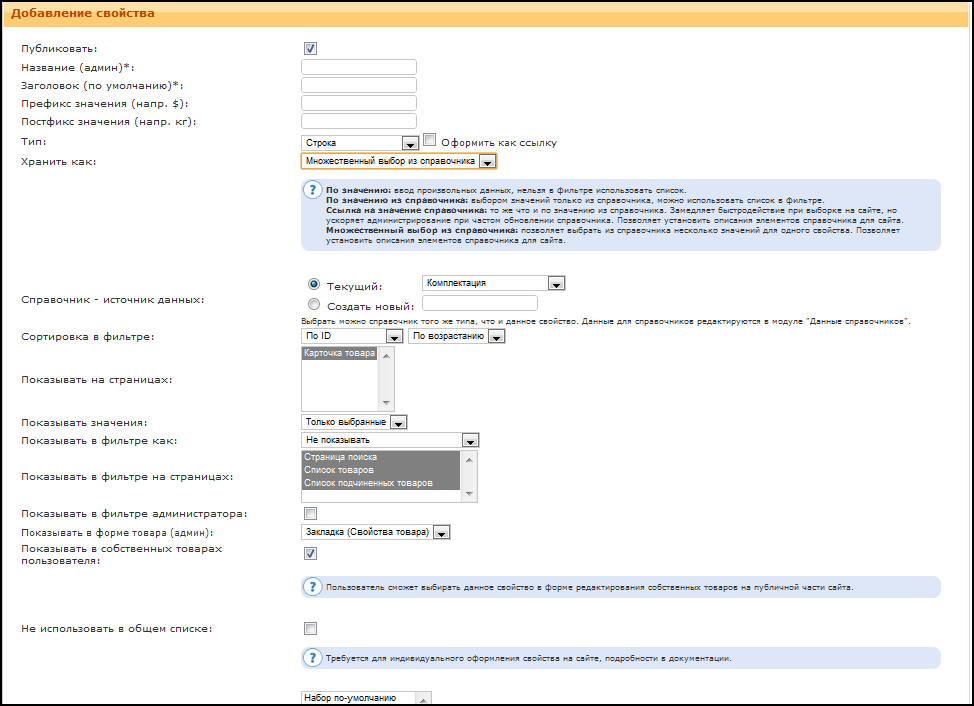974x706 pixels.
Task: Select Список подчиненных товаров list item
Action: [381, 483]
